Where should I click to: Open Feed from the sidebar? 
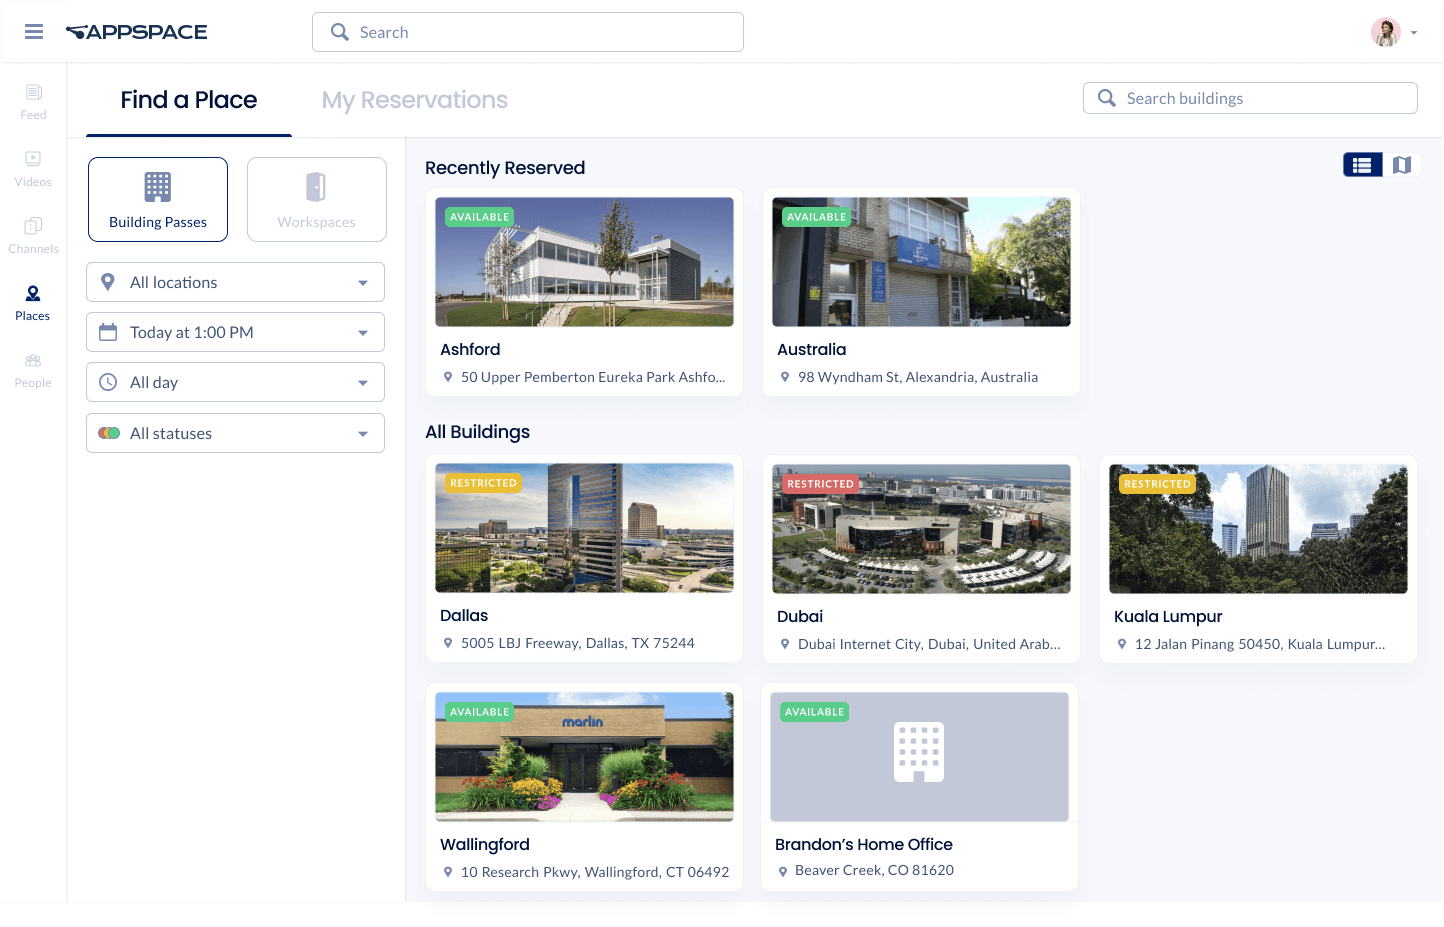(33, 101)
